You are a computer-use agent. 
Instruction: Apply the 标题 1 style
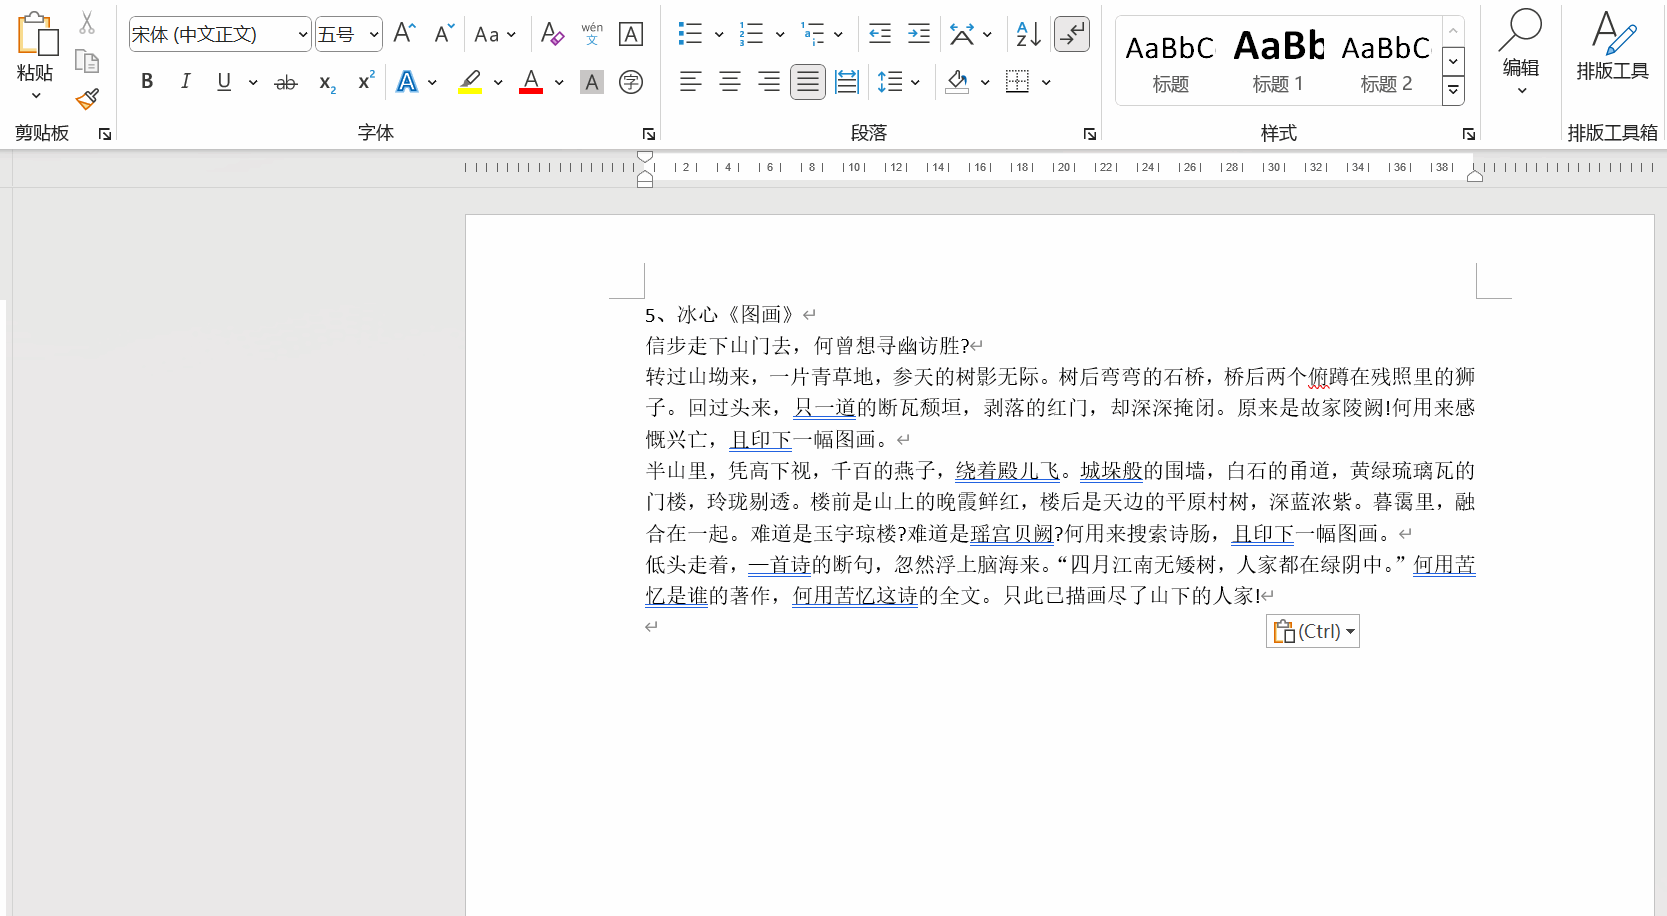tap(1278, 60)
